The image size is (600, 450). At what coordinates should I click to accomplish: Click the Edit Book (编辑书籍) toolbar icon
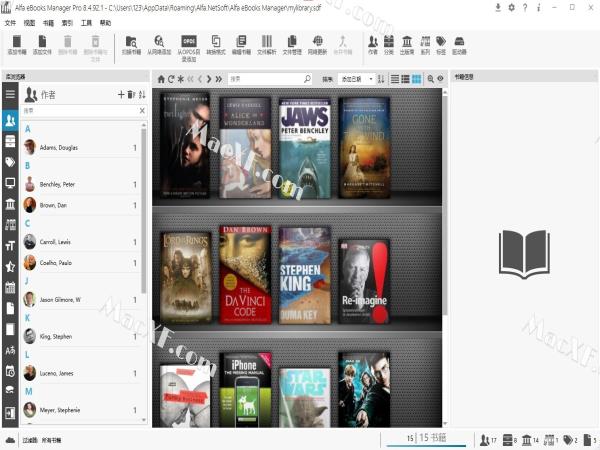(241, 41)
